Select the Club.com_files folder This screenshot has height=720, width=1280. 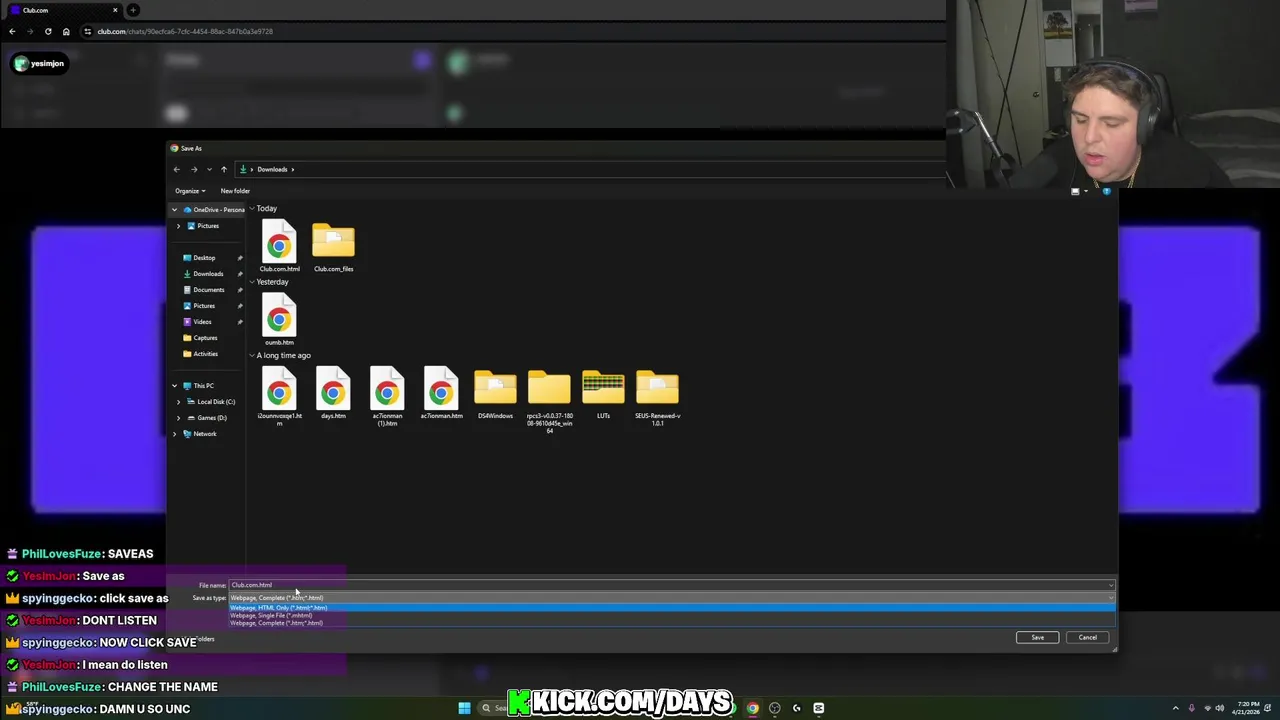coord(333,245)
